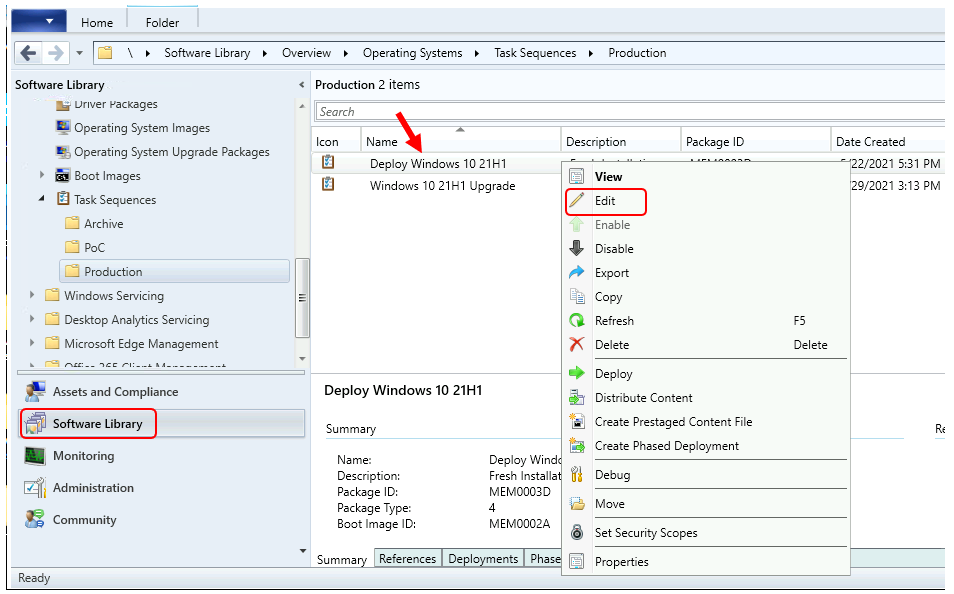
Task: Select the Deploy Windows 10 21H1 row
Action: tap(438, 164)
